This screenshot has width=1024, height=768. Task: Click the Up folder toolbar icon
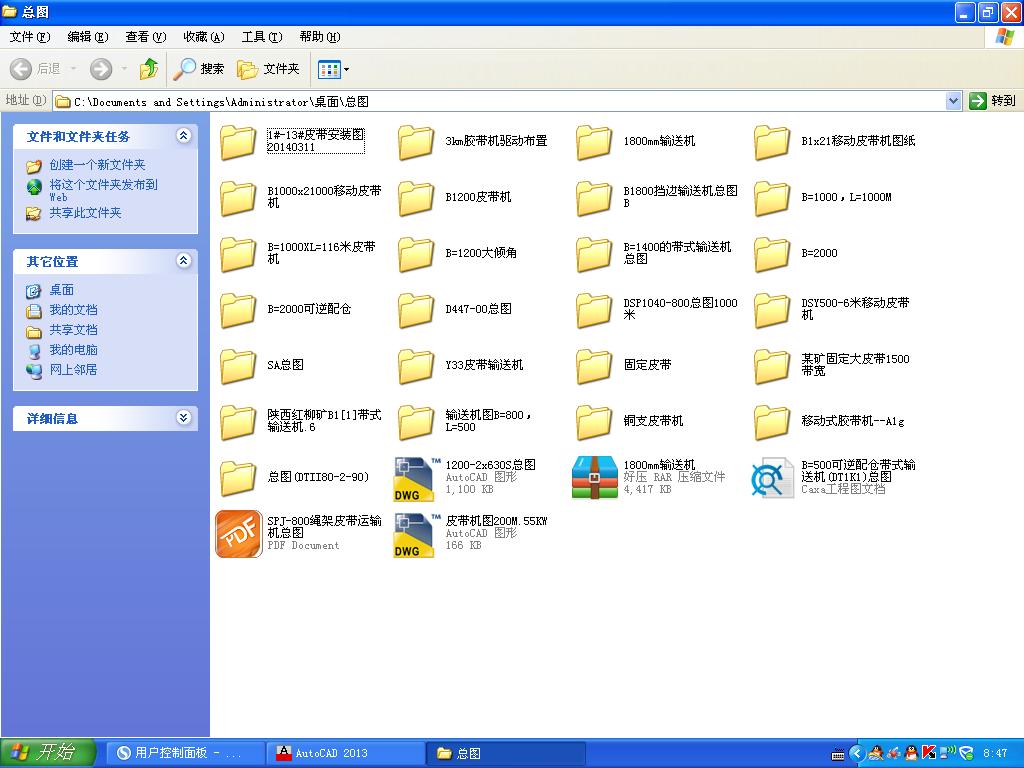(x=149, y=69)
